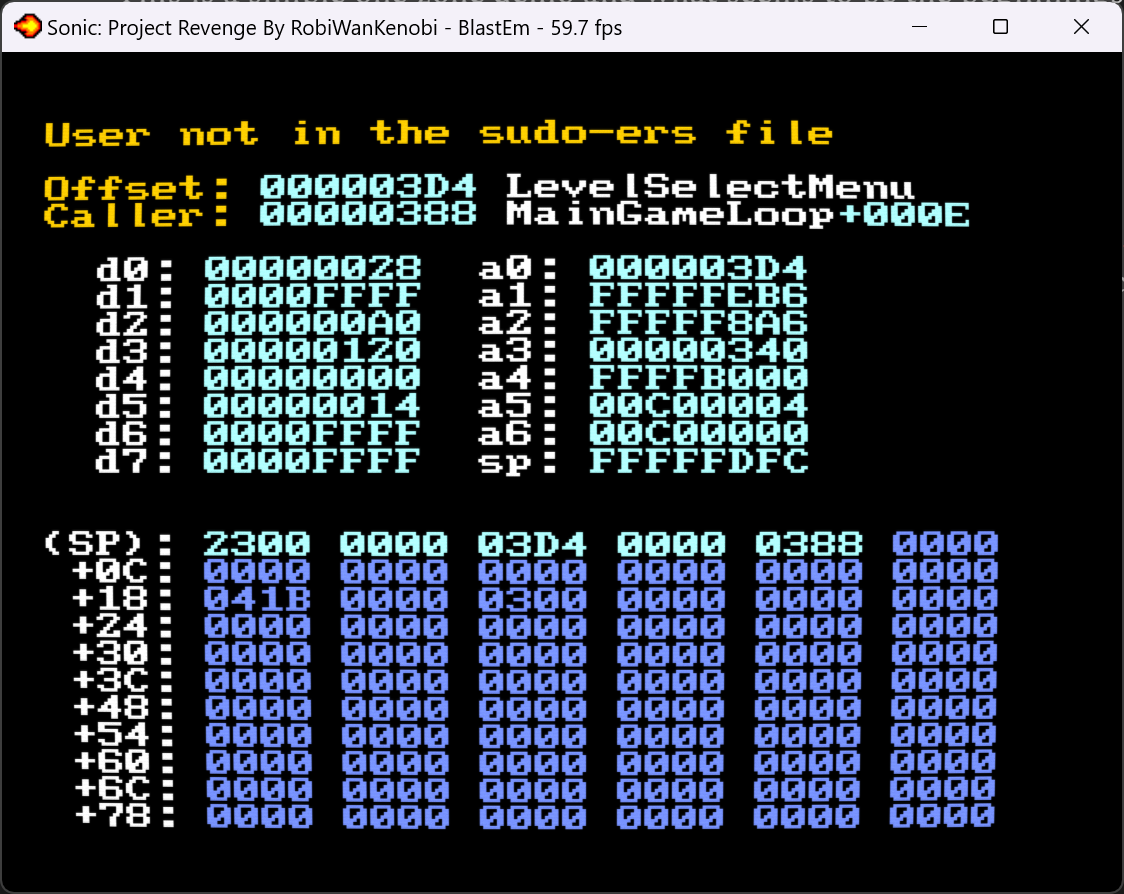Click the MainGameLoop caller symbol

670,214
